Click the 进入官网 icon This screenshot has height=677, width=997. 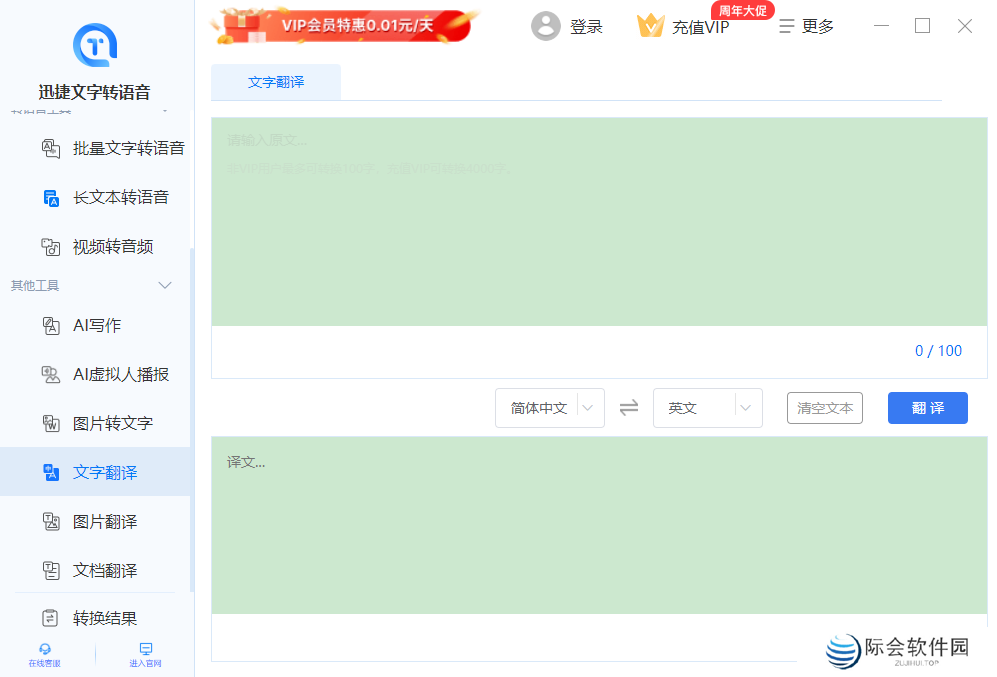(143, 655)
